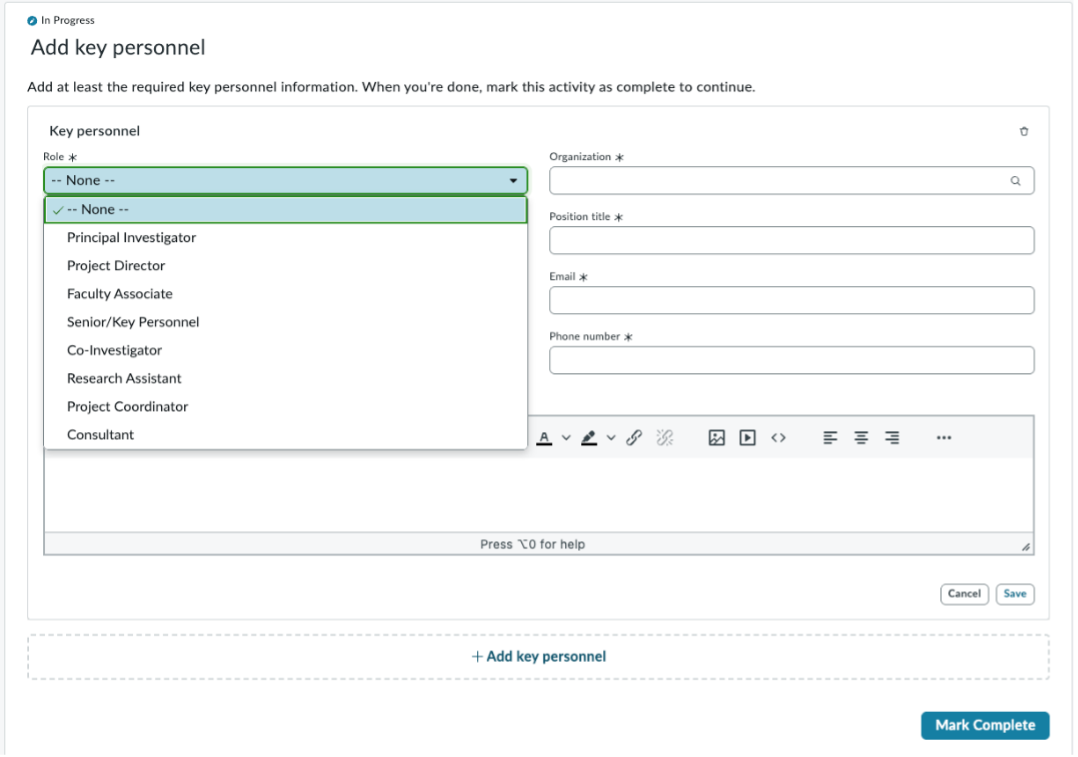1078x757 pixels.
Task: Choose Co-Investigator role
Action: 285,351
